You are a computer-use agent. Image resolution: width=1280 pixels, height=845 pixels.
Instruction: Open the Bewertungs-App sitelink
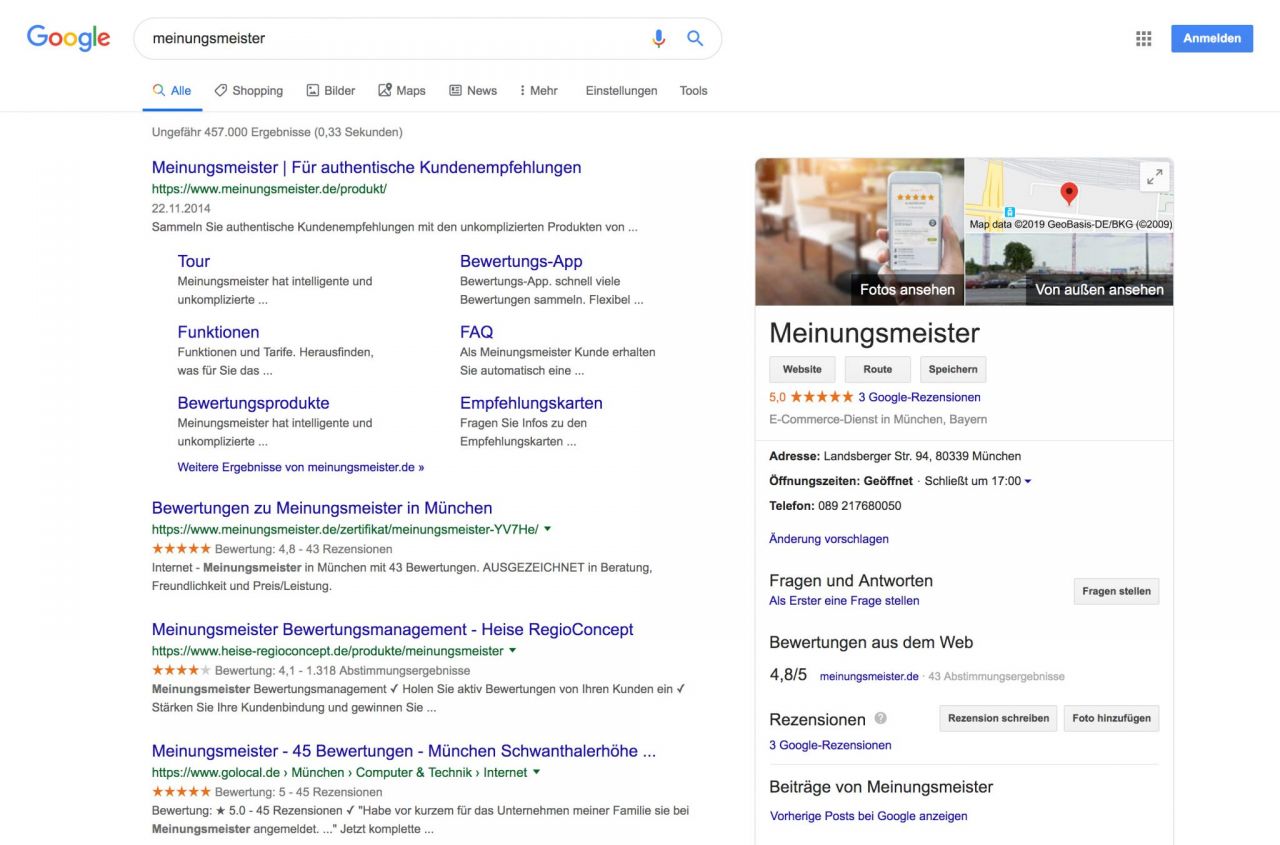(x=521, y=262)
